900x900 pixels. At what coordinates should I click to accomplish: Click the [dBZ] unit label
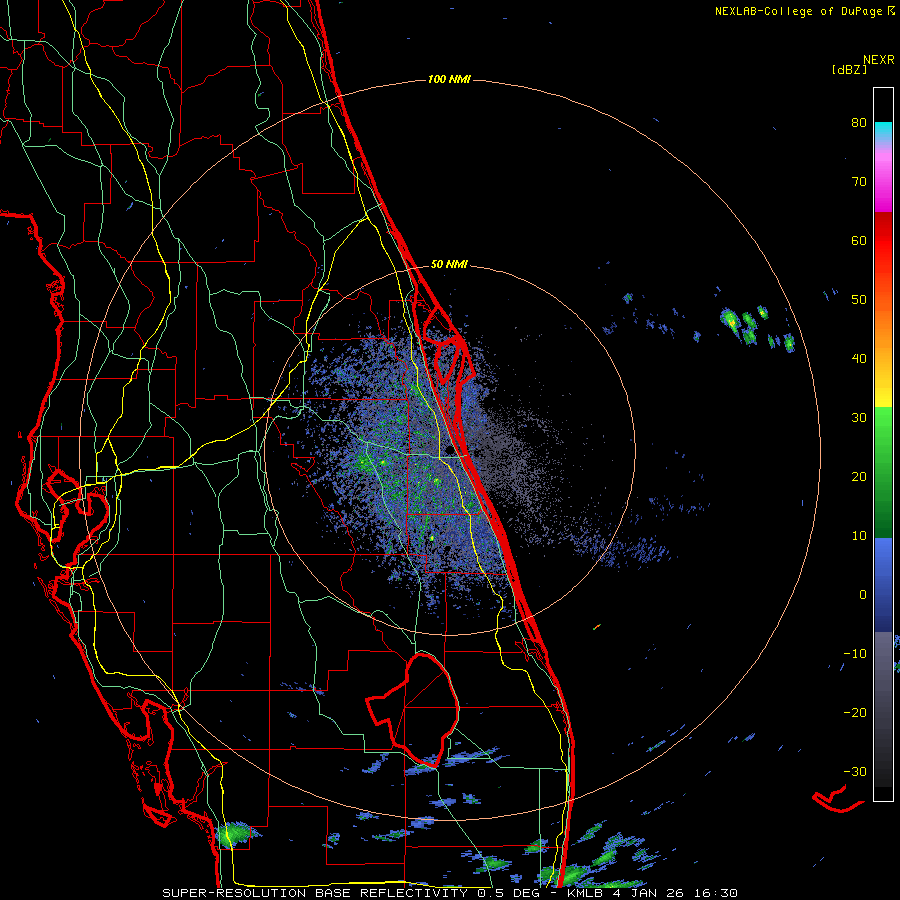point(849,69)
